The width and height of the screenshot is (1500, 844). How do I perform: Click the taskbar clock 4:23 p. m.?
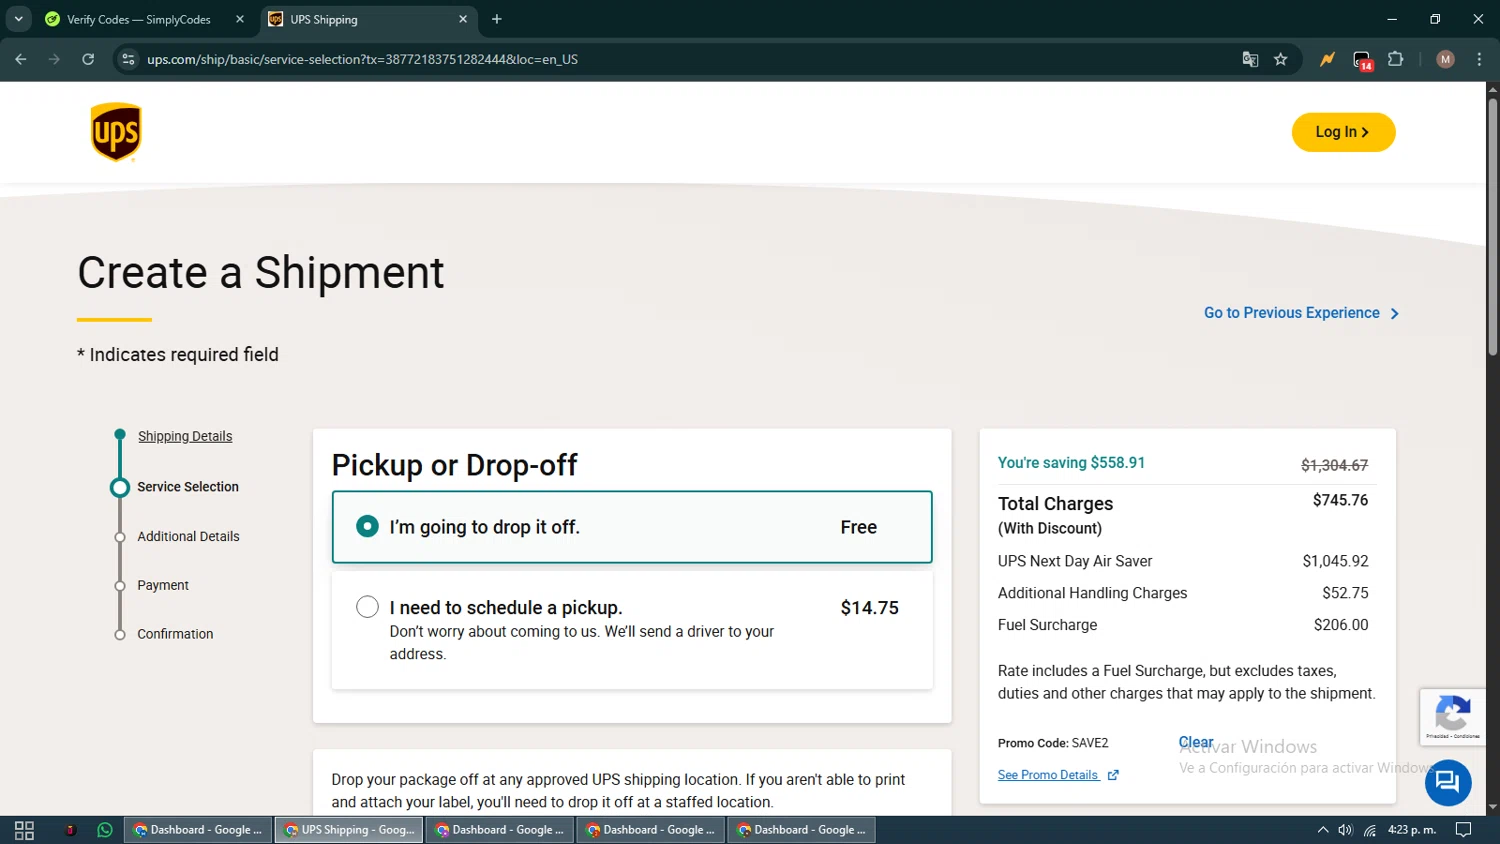coord(1412,830)
